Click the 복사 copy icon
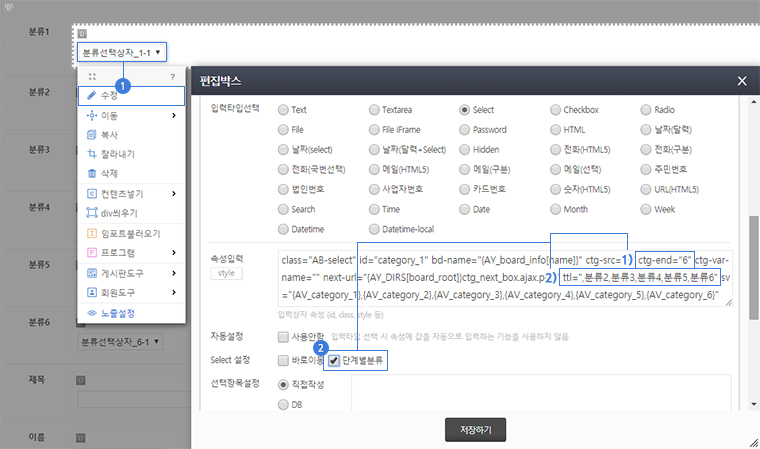This screenshot has width=760, height=449. (x=92, y=134)
